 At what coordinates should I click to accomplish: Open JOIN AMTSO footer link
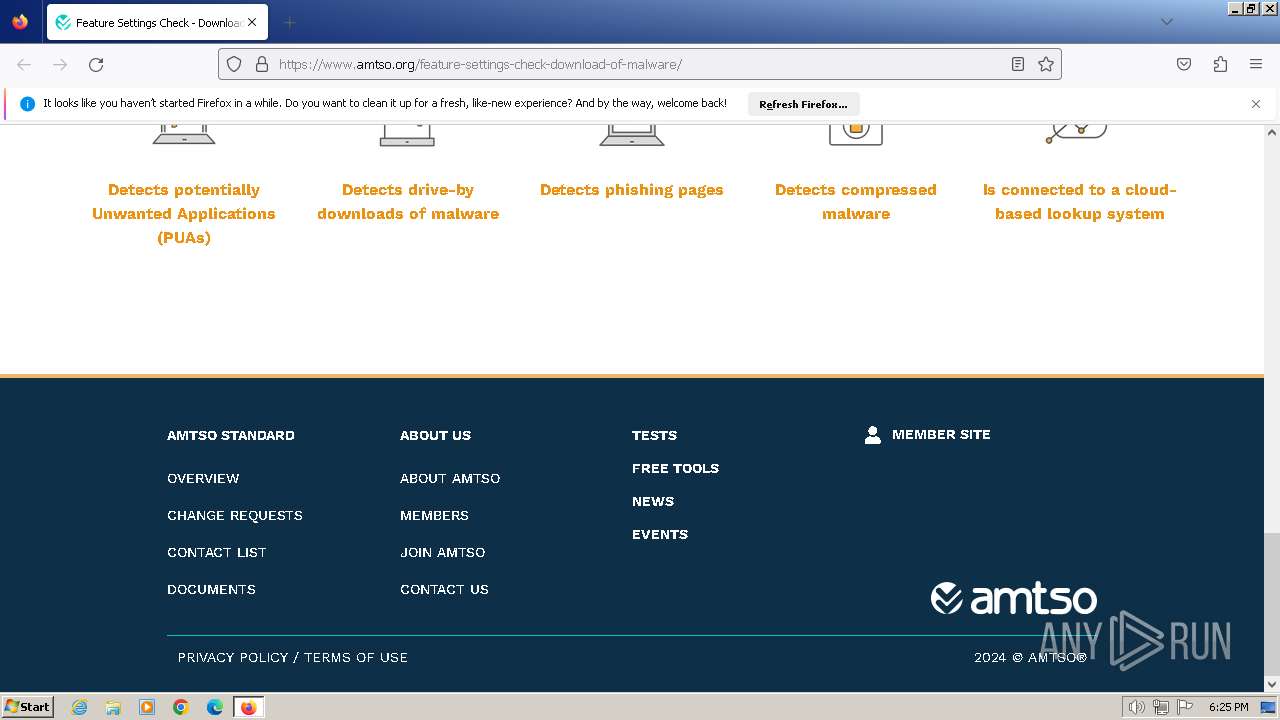tap(442, 552)
